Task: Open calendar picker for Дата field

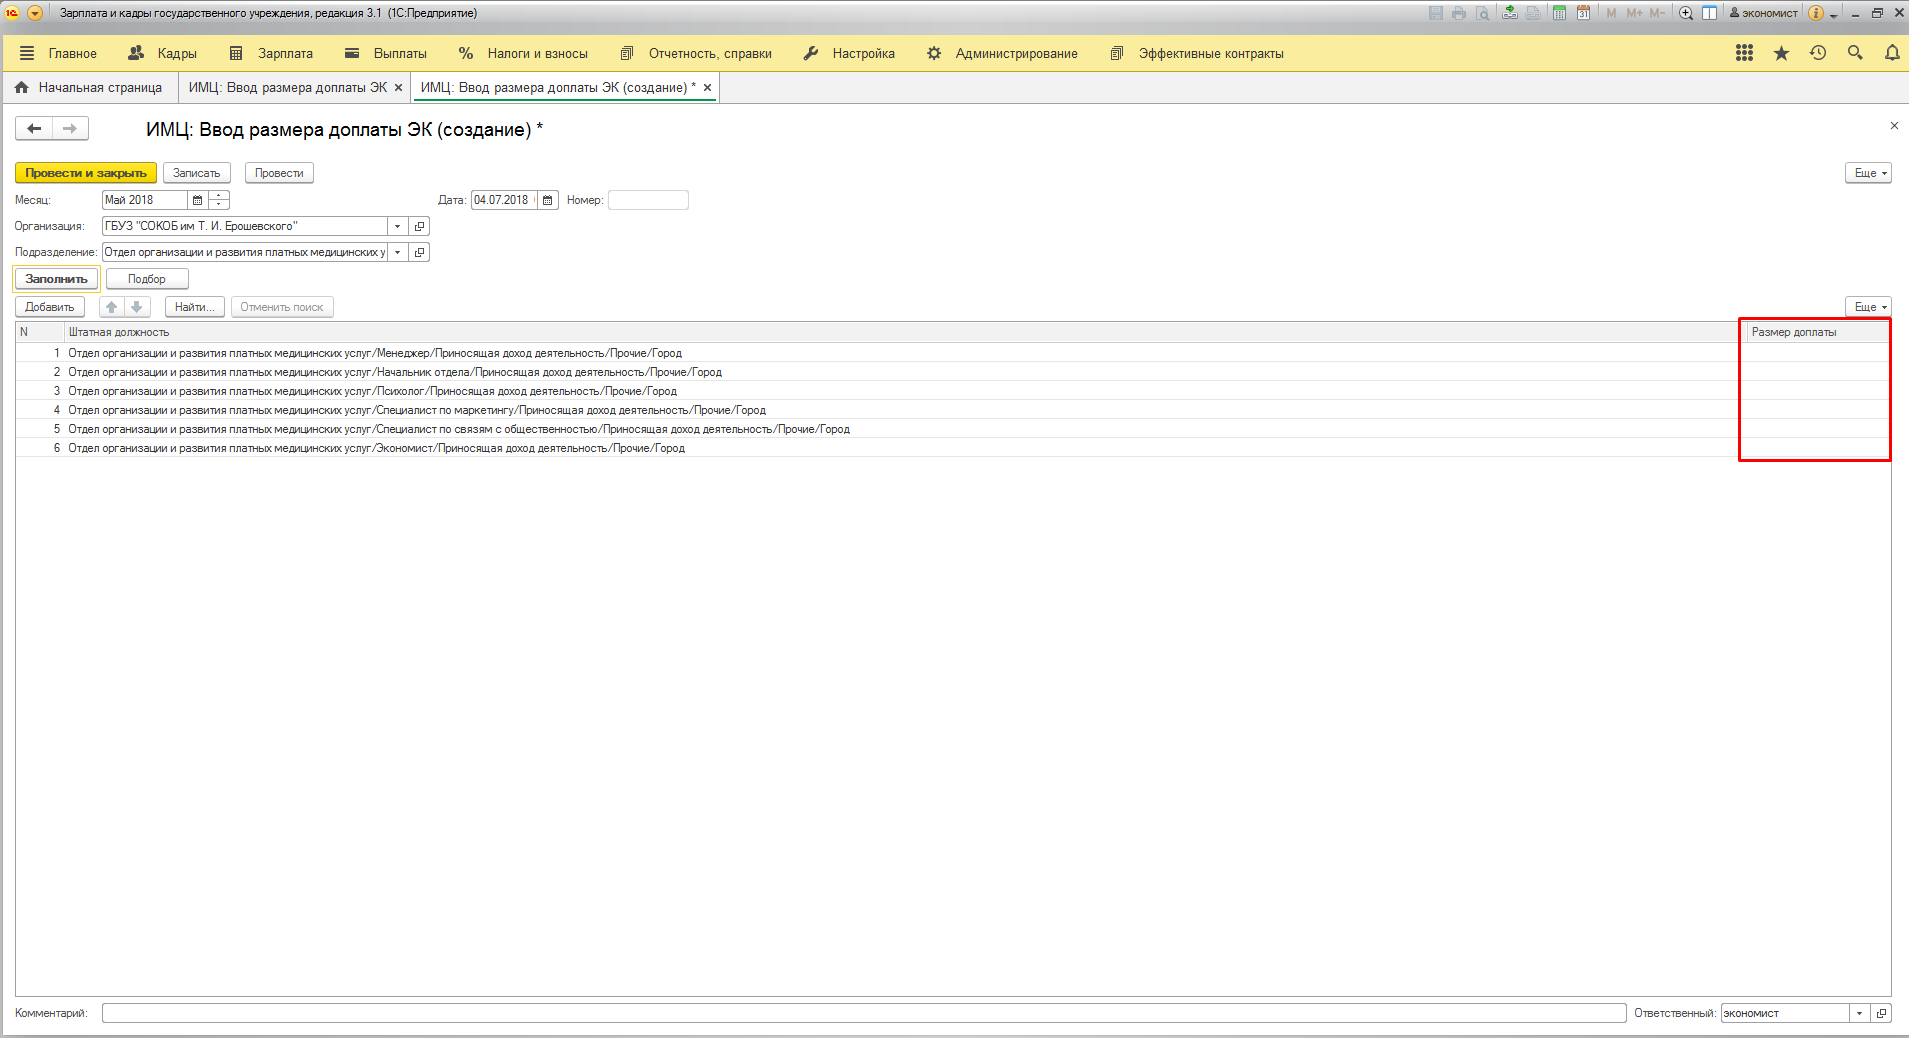Action: click(x=547, y=200)
